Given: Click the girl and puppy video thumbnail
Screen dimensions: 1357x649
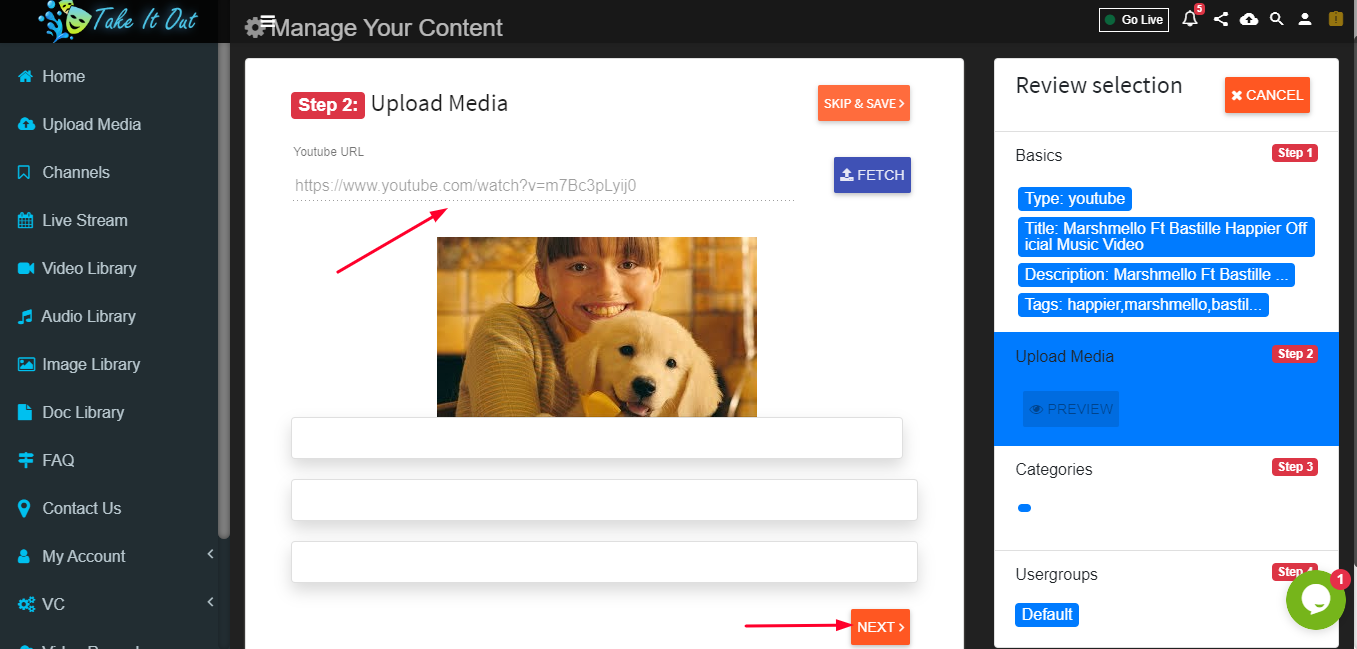Looking at the screenshot, I should 597,327.
